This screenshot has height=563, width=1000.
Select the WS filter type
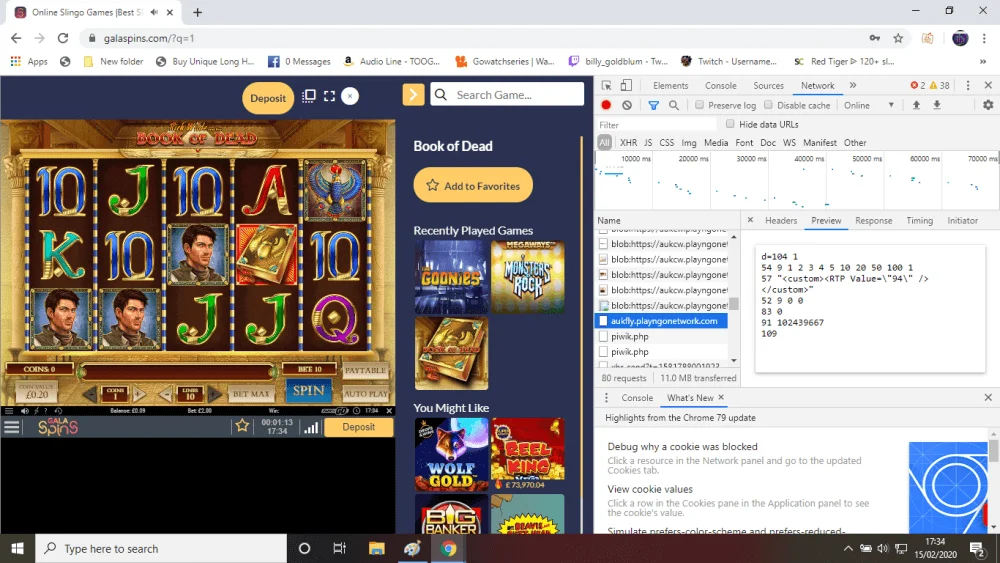tap(790, 143)
